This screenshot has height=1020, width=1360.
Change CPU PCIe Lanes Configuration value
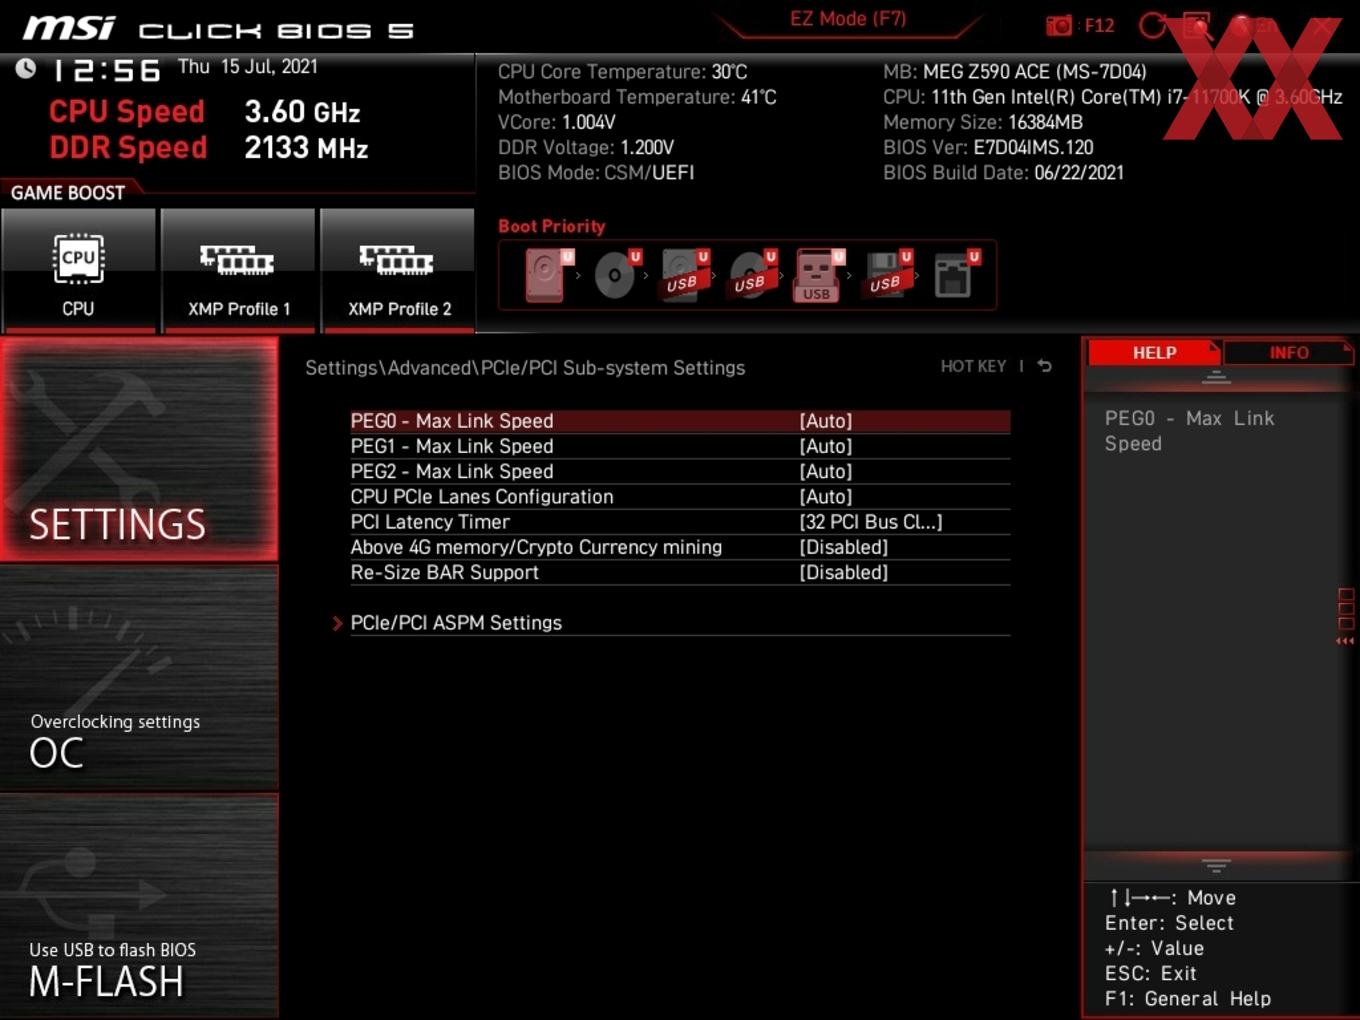825,496
